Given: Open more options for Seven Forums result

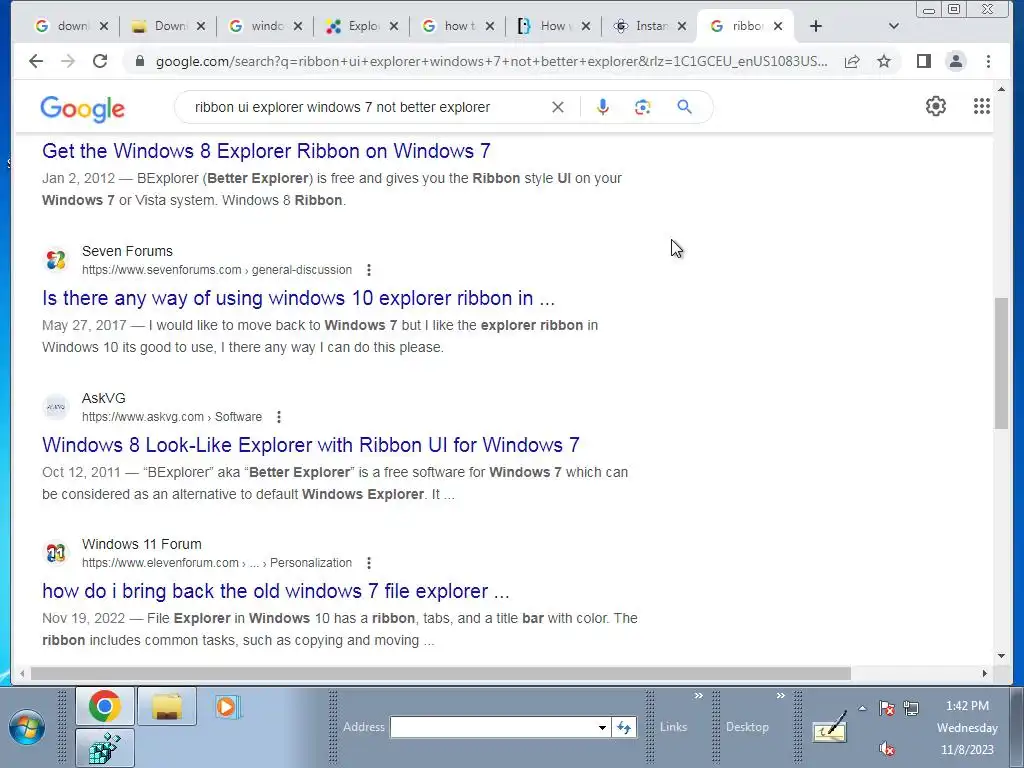Looking at the screenshot, I should coord(369,270).
